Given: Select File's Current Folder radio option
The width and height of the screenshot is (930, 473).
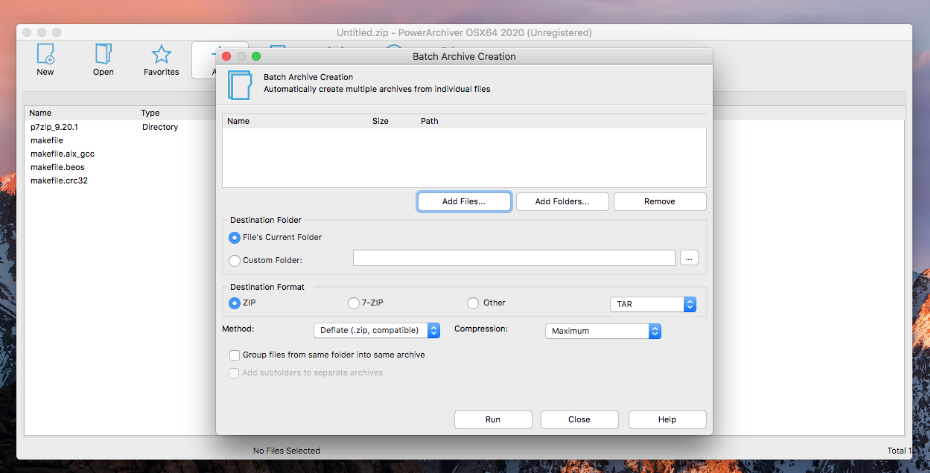Looking at the screenshot, I should (235, 237).
